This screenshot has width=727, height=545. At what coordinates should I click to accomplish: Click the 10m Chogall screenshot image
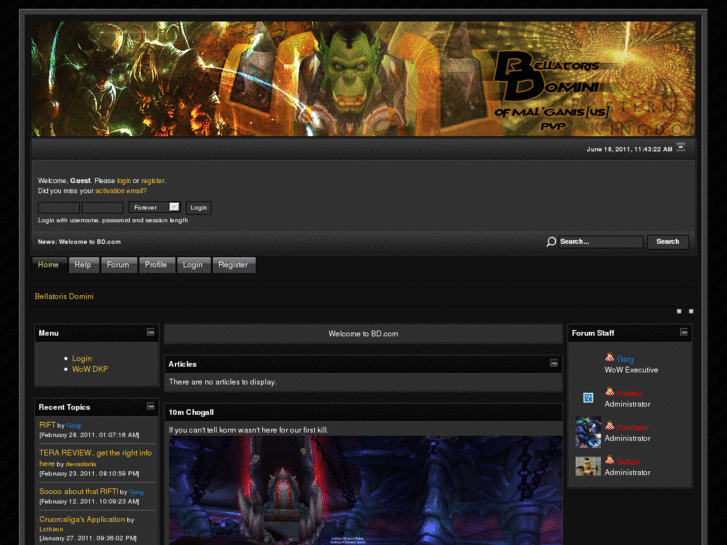tap(365, 490)
